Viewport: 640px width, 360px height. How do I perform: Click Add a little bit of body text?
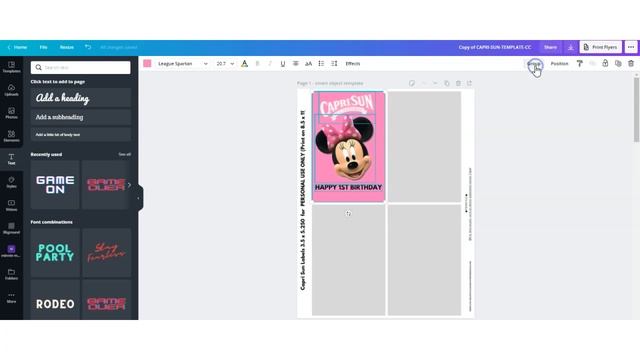click(x=81, y=134)
